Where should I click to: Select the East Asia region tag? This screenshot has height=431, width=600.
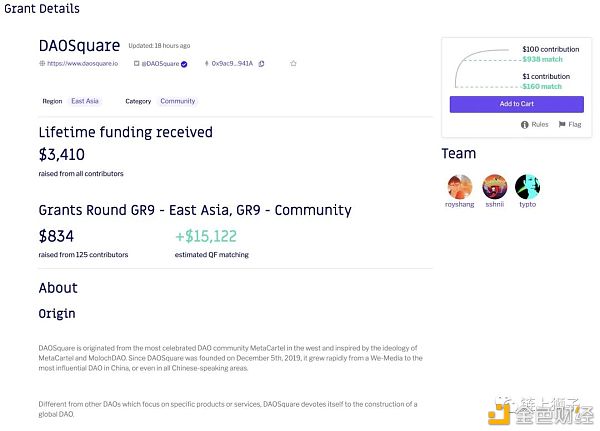85,101
